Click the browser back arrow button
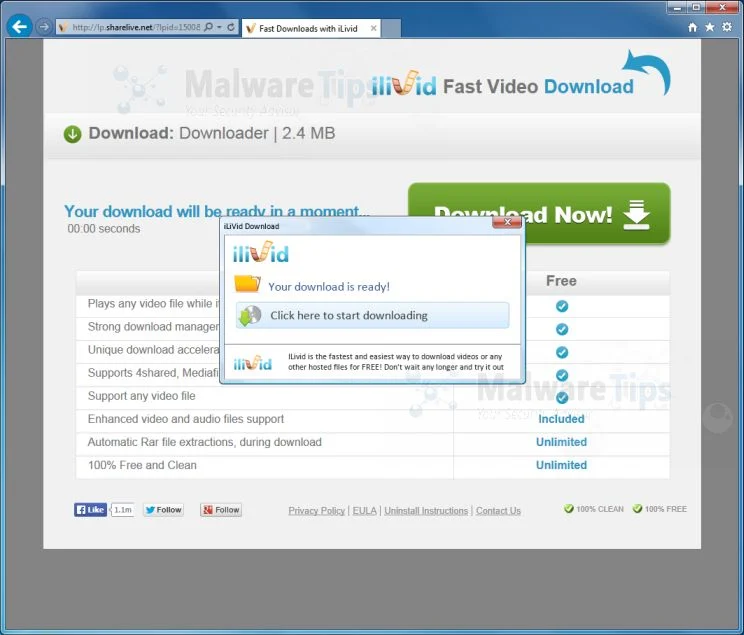The image size is (744, 635). pos(19,27)
